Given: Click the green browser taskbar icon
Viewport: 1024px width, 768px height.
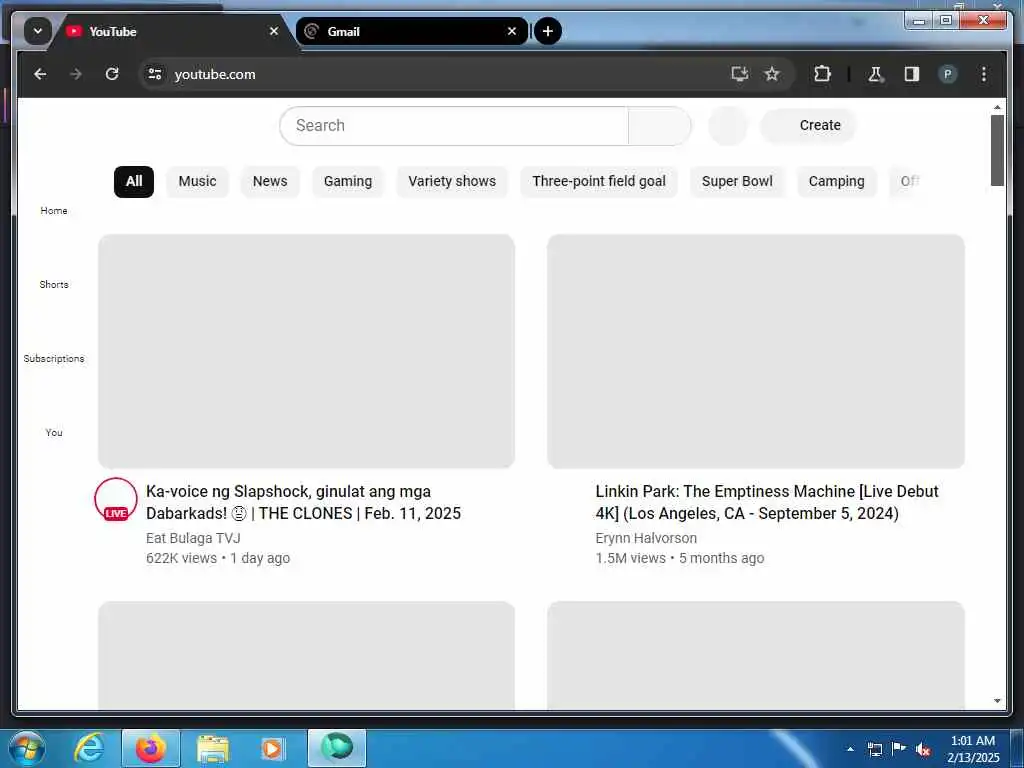Looking at the screenshot, I should point(337,748).
